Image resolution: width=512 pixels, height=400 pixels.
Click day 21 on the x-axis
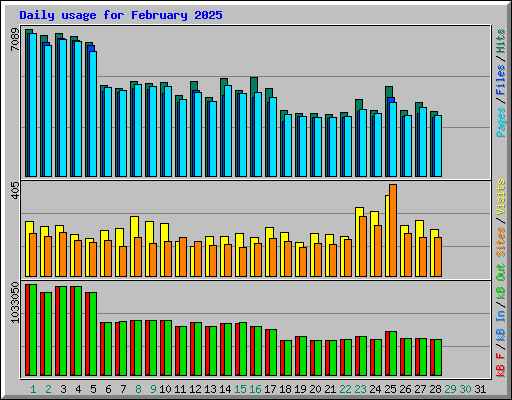coord(330,389)
